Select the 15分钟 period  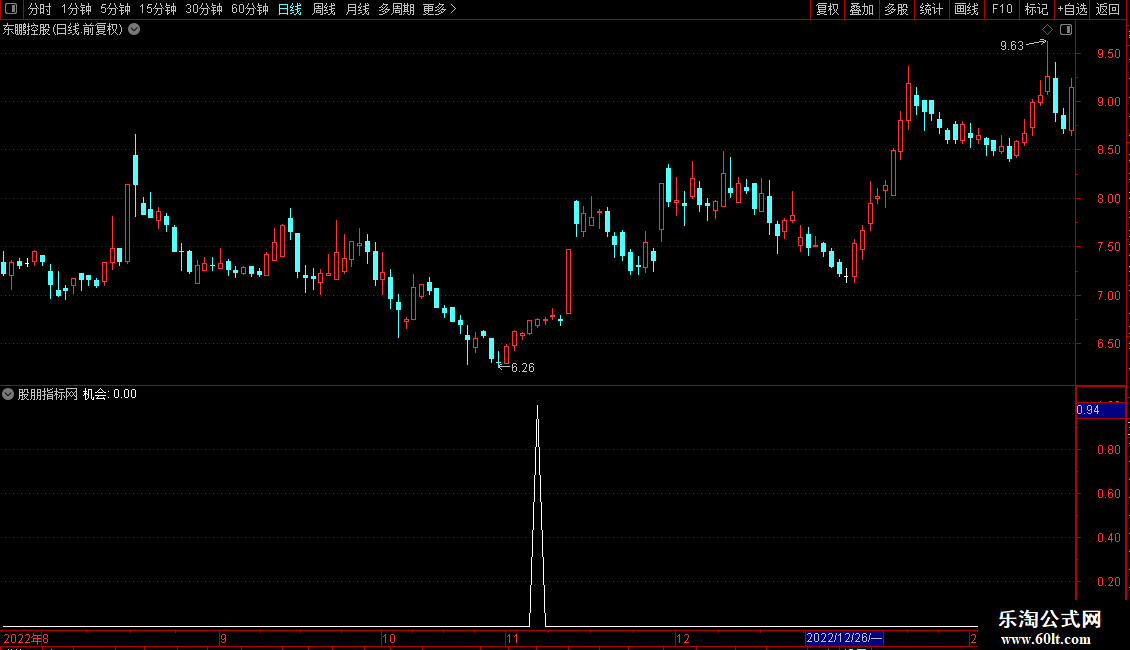[158, 9]
